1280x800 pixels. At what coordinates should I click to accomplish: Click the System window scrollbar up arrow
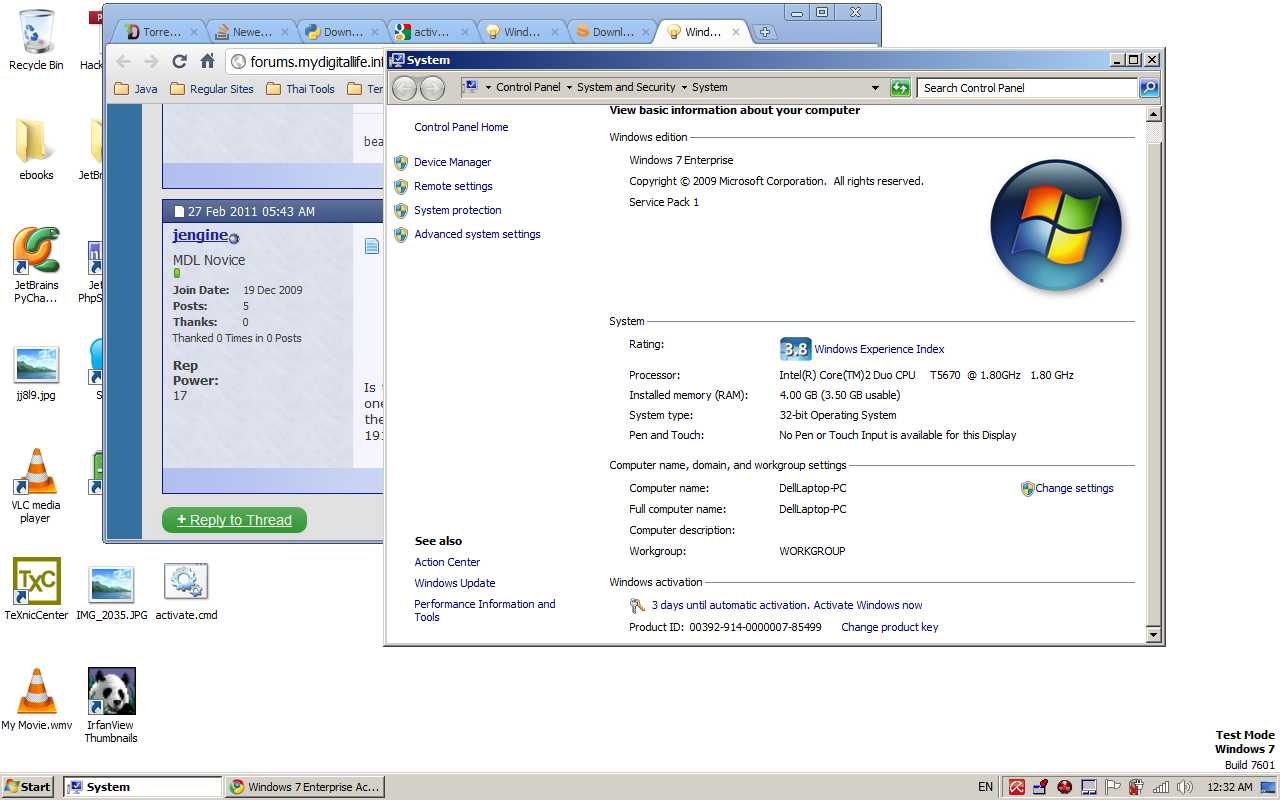pos(1153,114)
